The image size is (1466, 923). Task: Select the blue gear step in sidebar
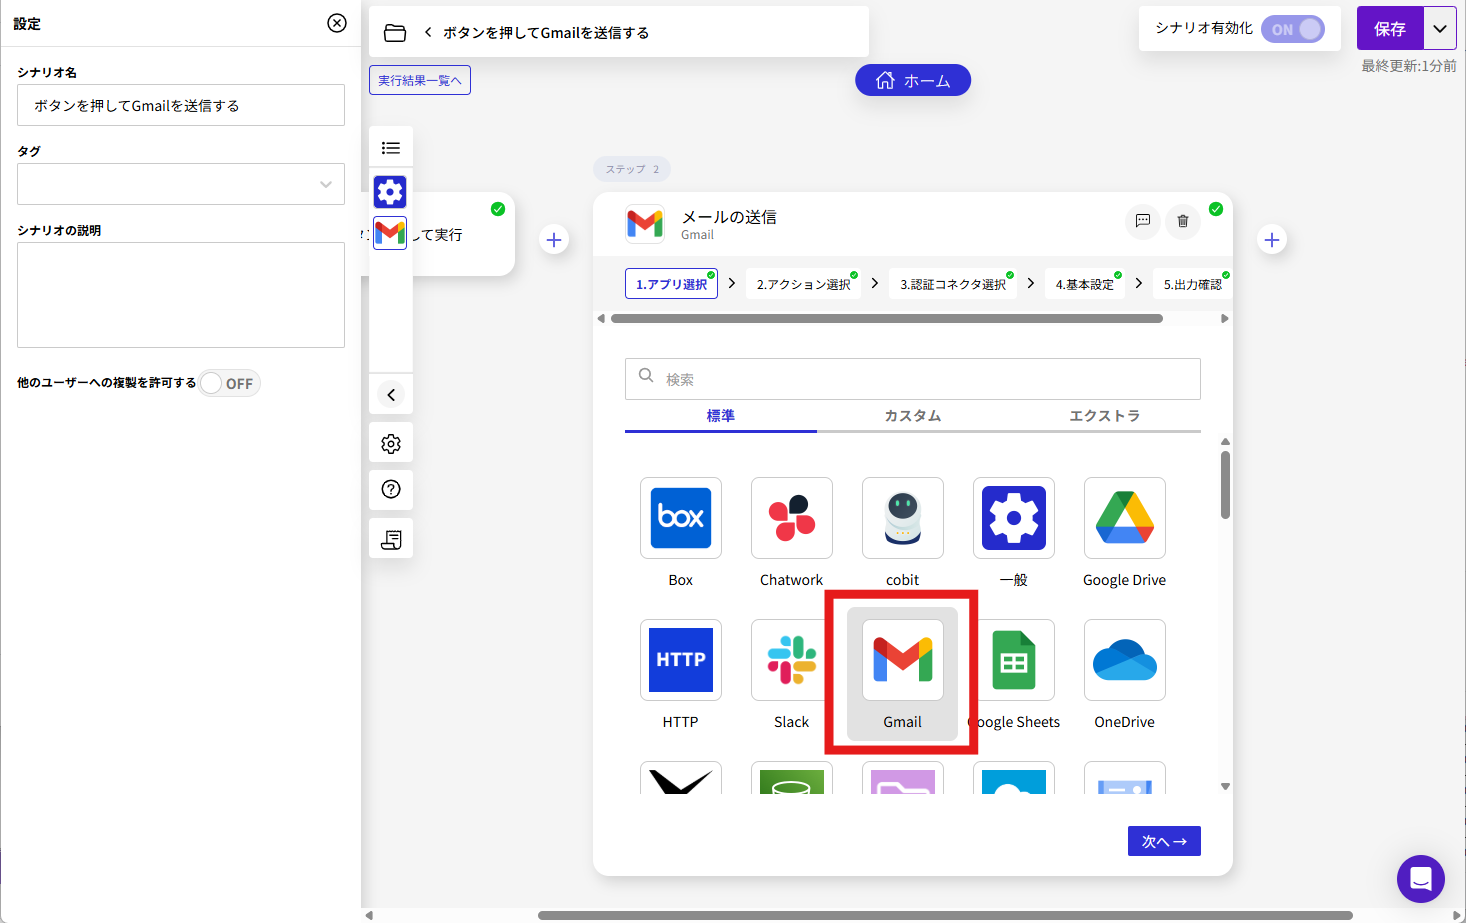pos(390,191)
